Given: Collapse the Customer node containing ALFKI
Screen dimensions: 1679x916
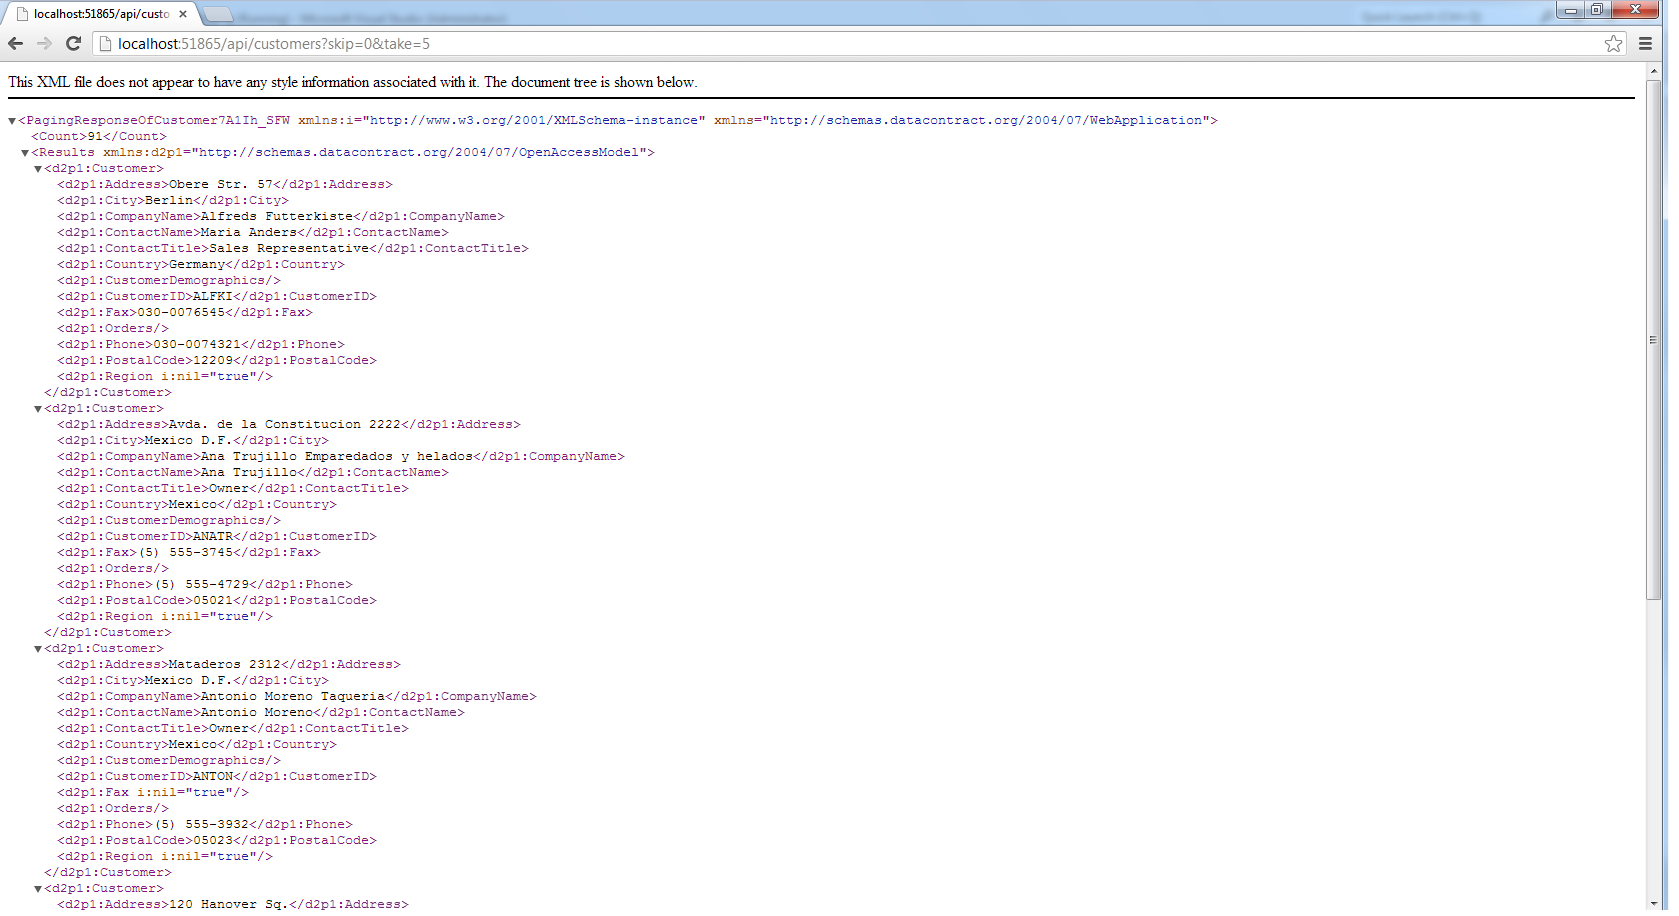Looking at the screenshot, I should click(x=38, y=169).
